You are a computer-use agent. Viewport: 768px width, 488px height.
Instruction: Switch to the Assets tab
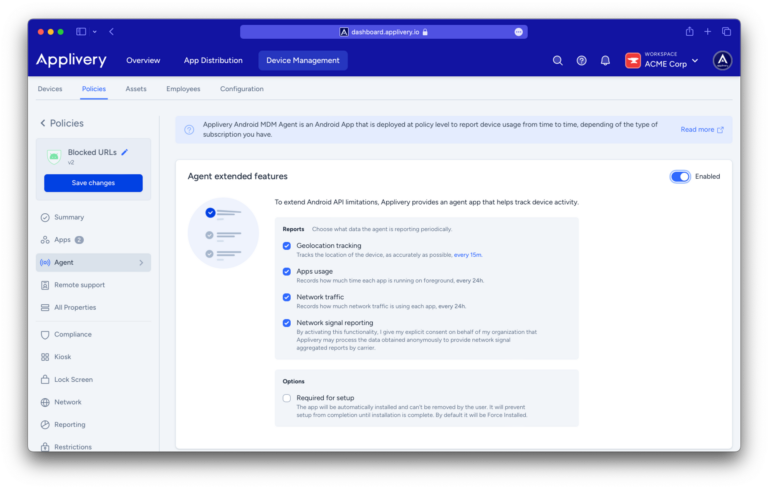136,89
